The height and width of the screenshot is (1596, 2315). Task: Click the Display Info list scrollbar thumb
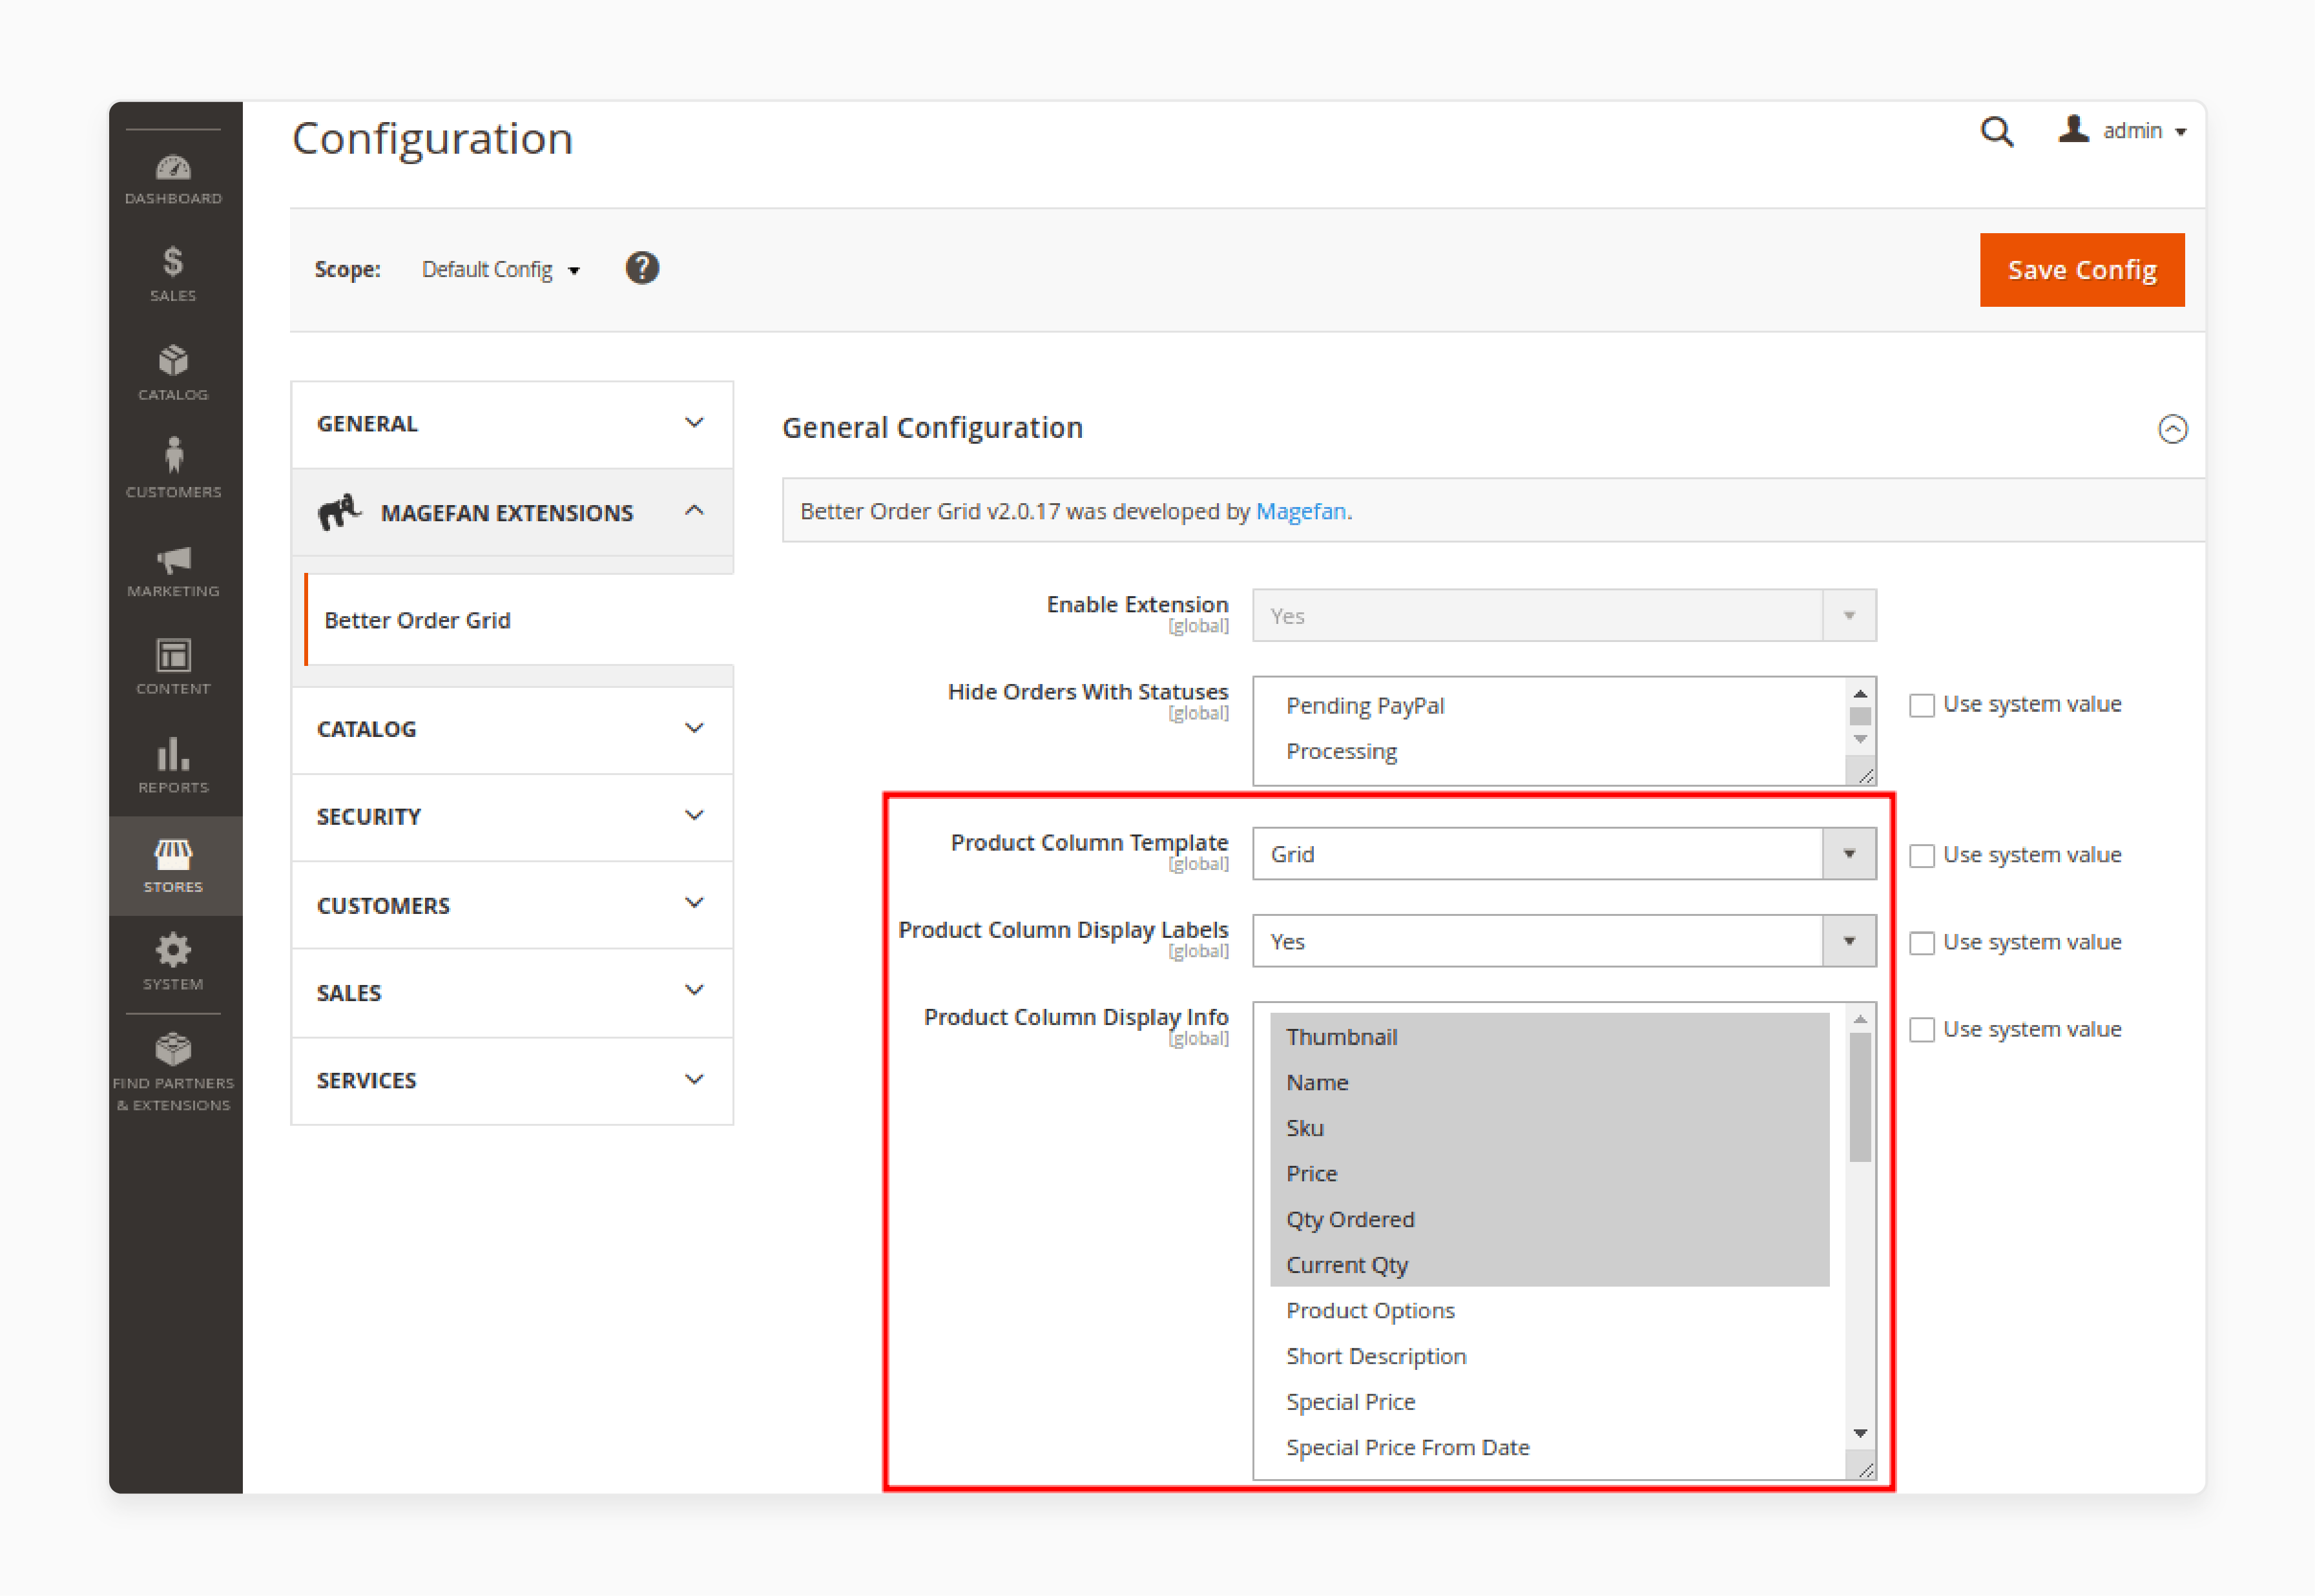(x=1860, y=1098)
